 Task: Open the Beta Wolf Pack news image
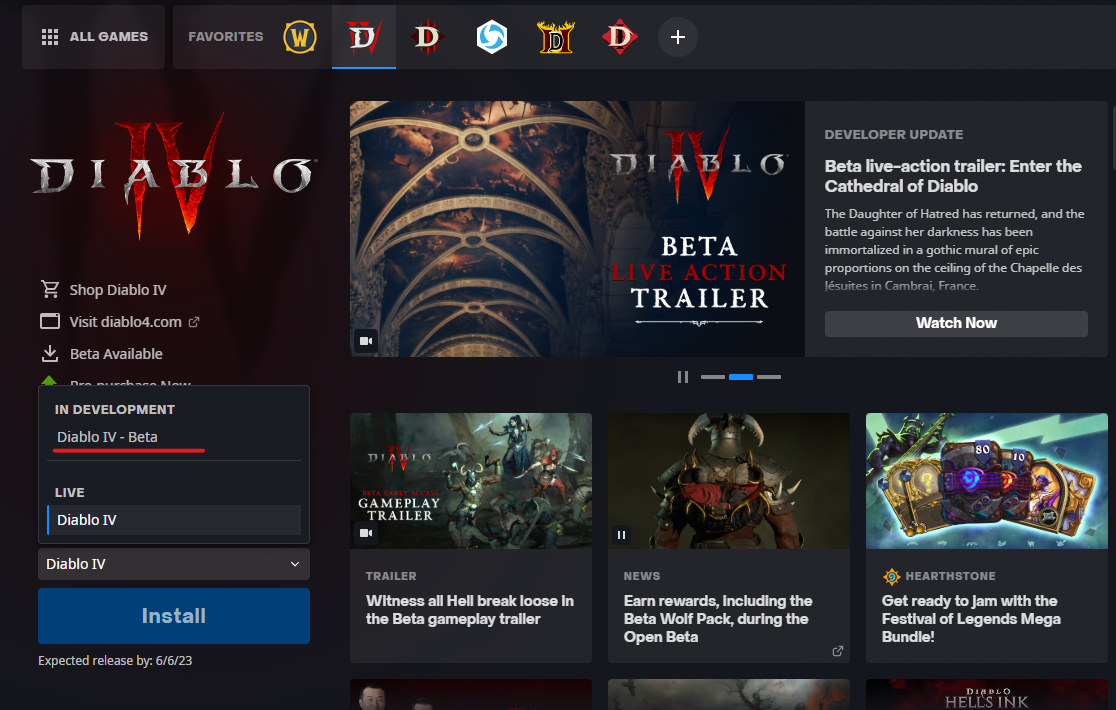point(729,481)
